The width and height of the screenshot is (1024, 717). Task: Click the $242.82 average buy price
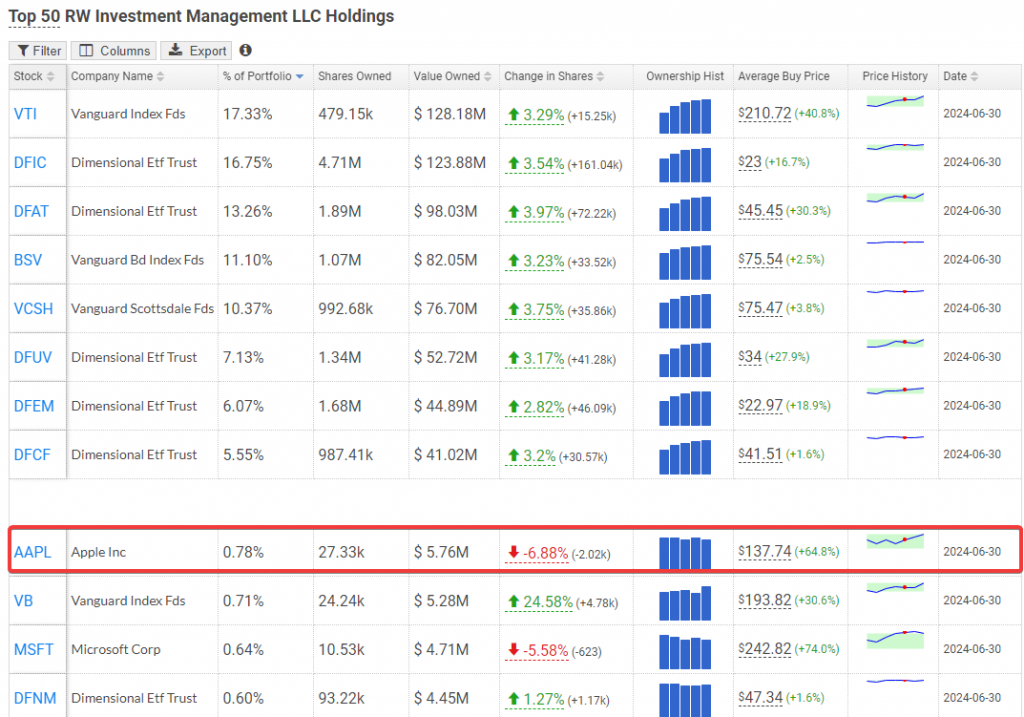coord(765,649)
